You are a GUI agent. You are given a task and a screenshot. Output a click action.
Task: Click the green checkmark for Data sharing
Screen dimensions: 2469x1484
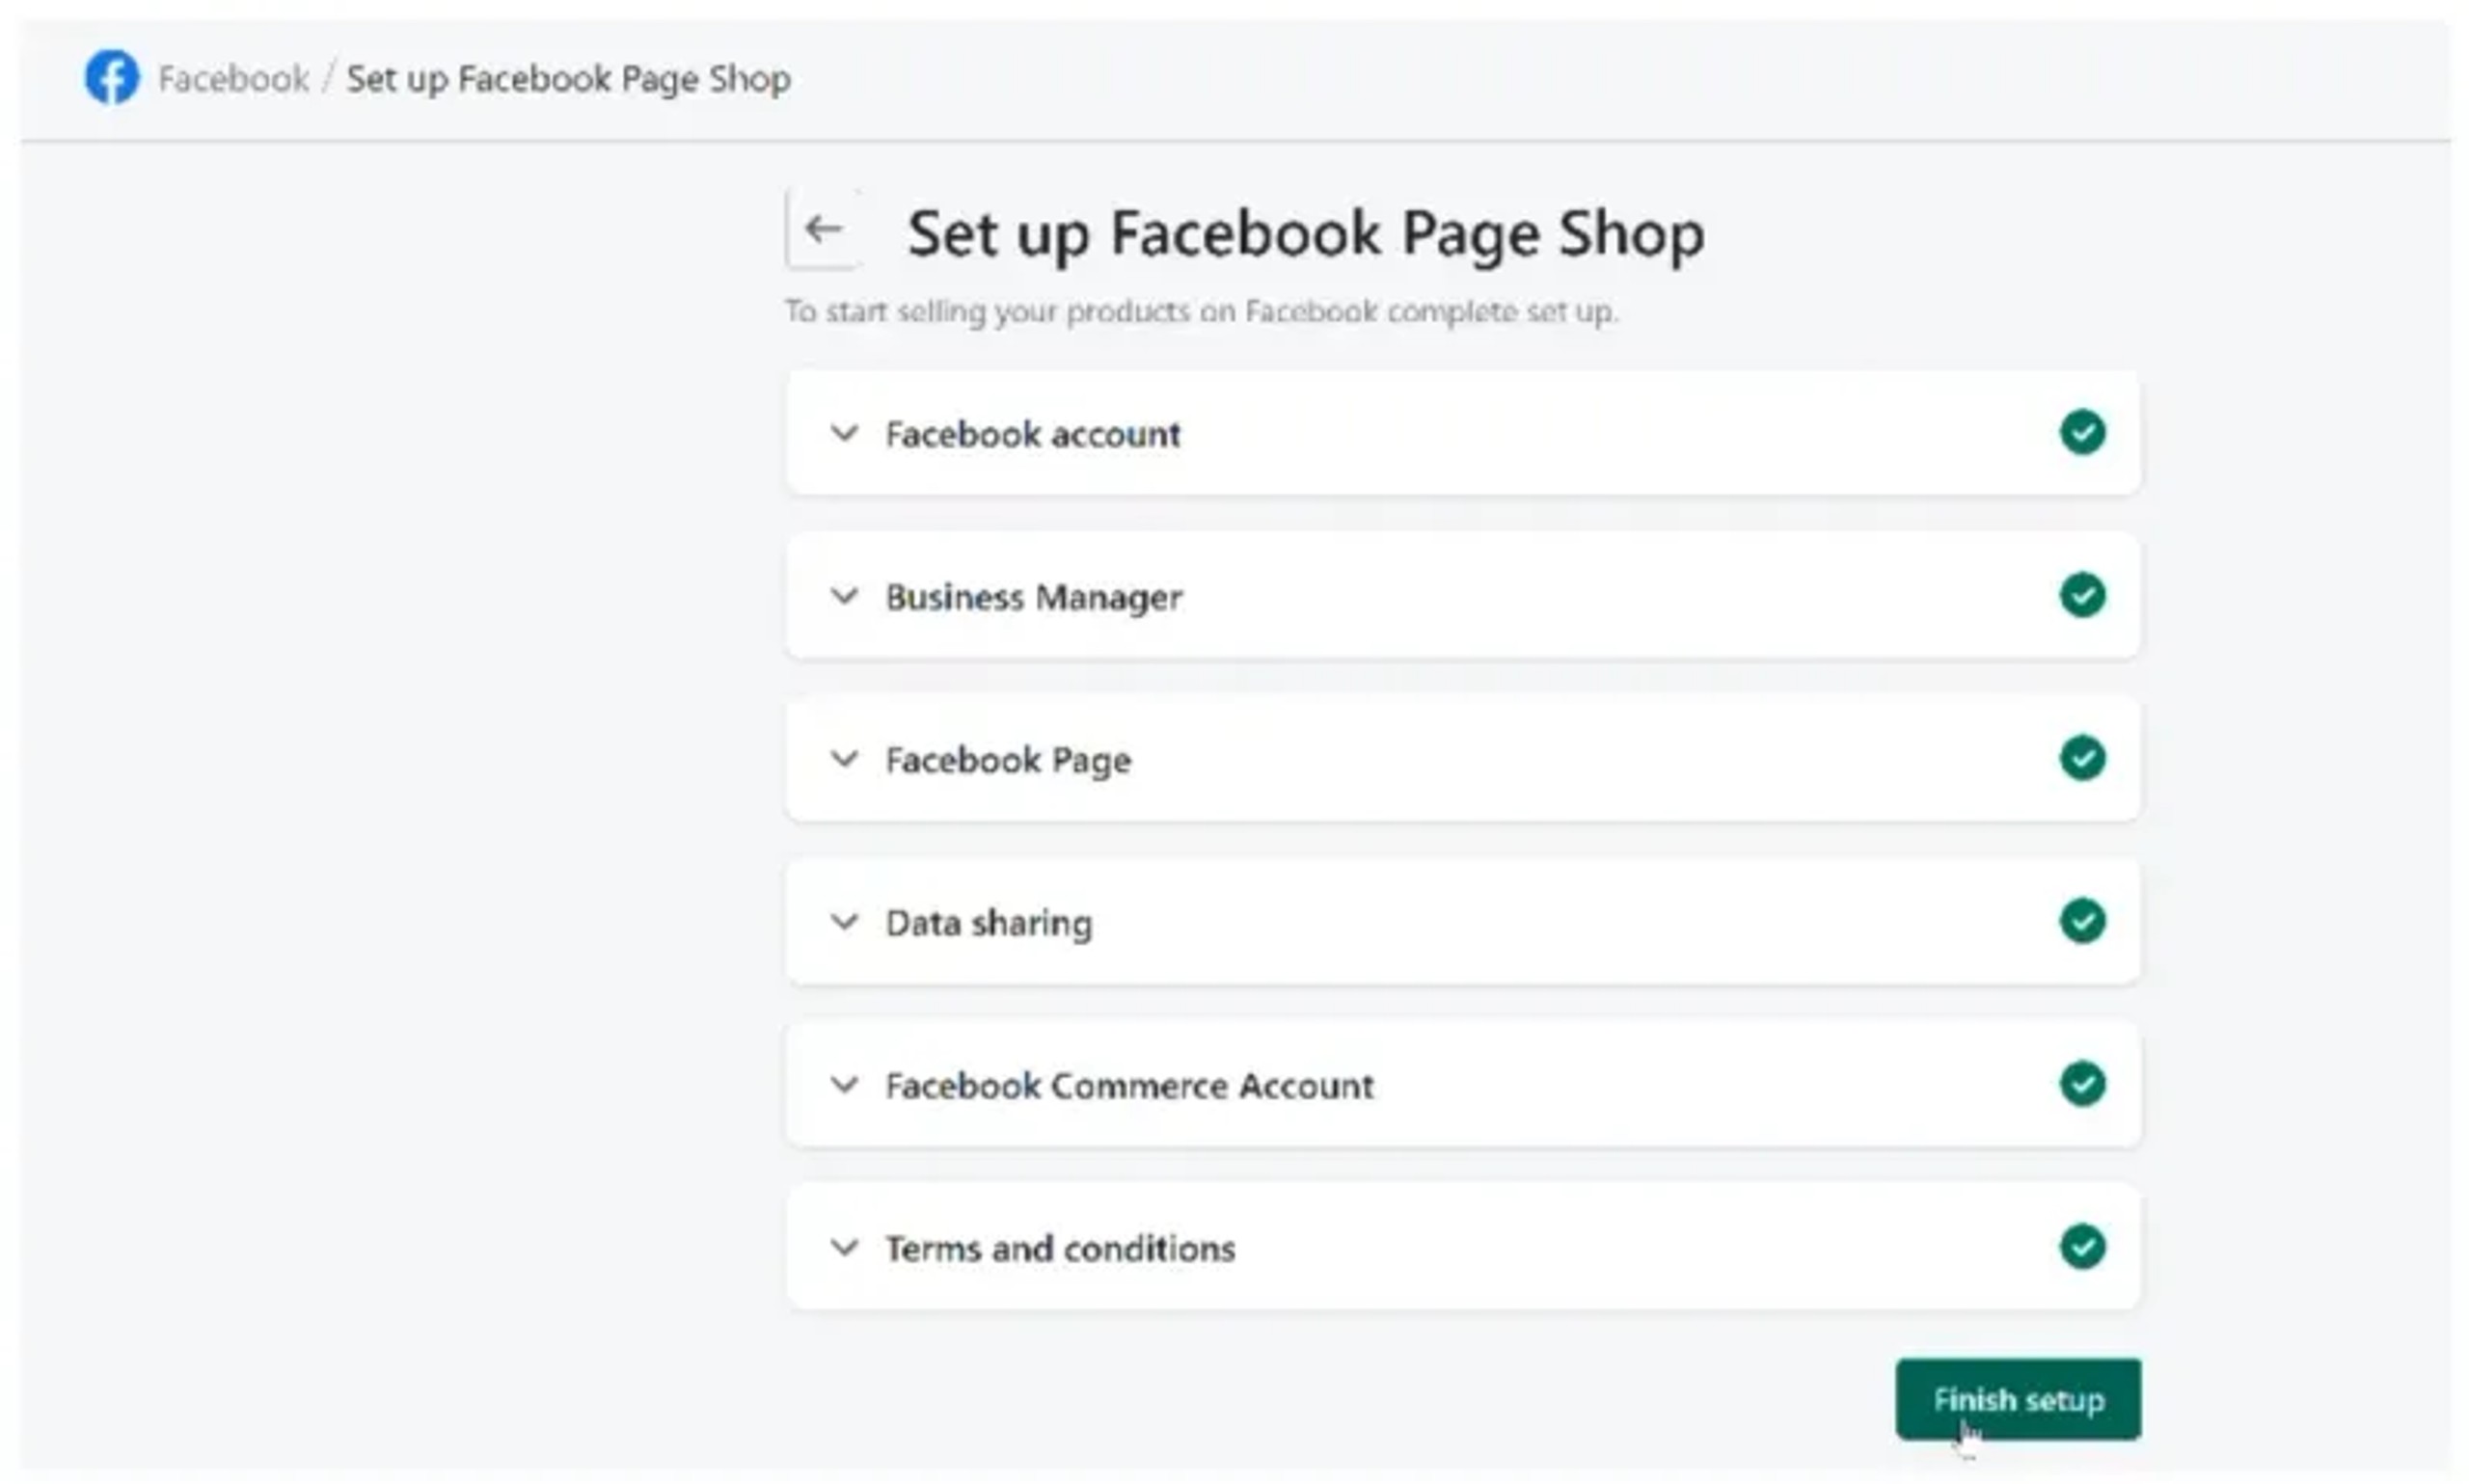[2082, 922]
